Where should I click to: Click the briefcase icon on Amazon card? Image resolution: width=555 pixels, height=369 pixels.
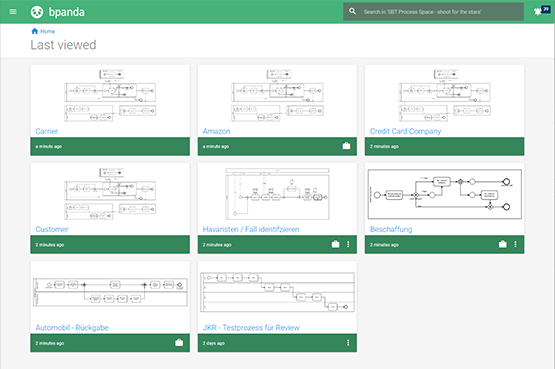tap(346, 146)
